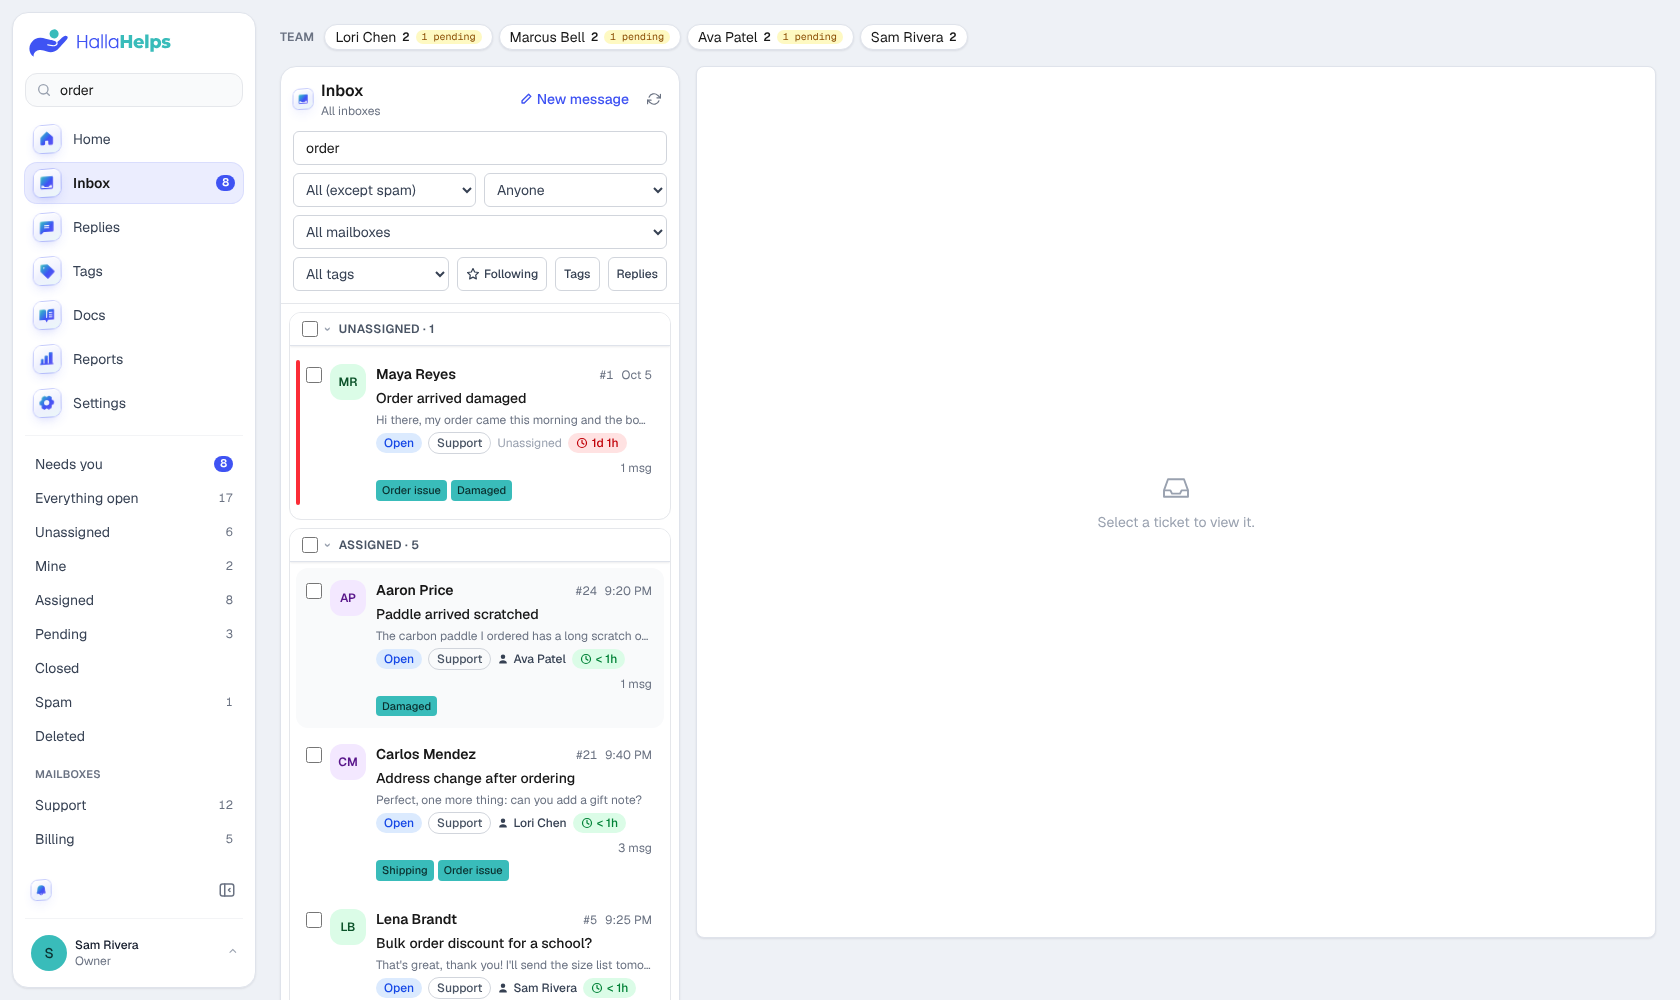Toggle the Following filter button
Image resolution: width=1680 pixels, height=1000 pixels.
pyautogui.click(x=502, y=274)
